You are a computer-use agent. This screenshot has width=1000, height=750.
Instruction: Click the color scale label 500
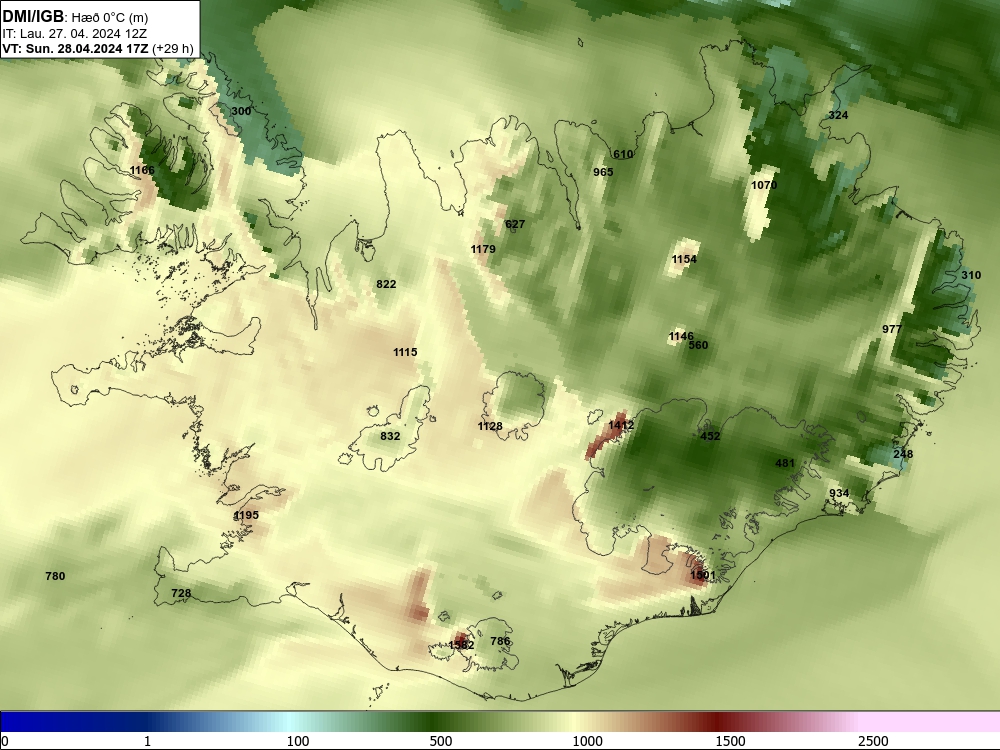coord(441,741)
